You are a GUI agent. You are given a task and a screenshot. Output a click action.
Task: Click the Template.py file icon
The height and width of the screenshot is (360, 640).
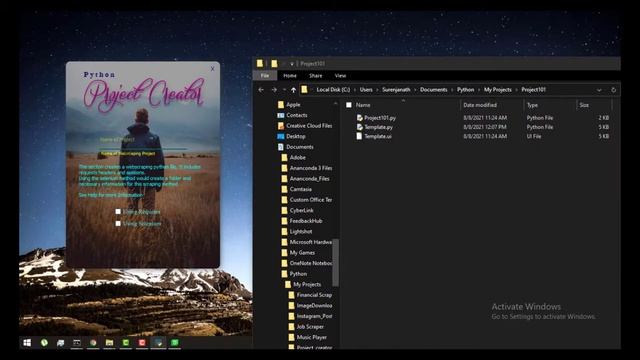[x=360, y=127]
